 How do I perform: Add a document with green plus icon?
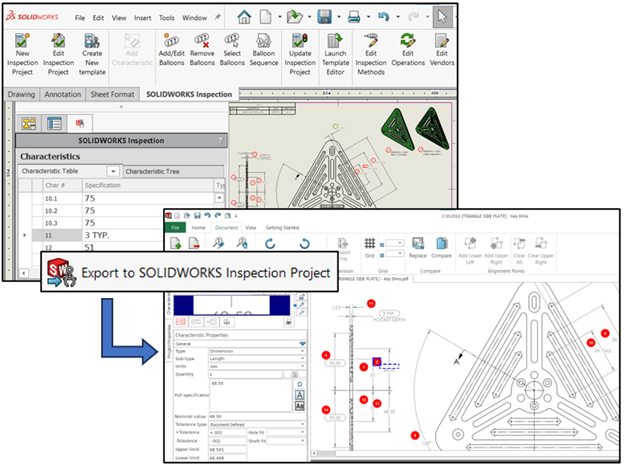coord(176,243)
